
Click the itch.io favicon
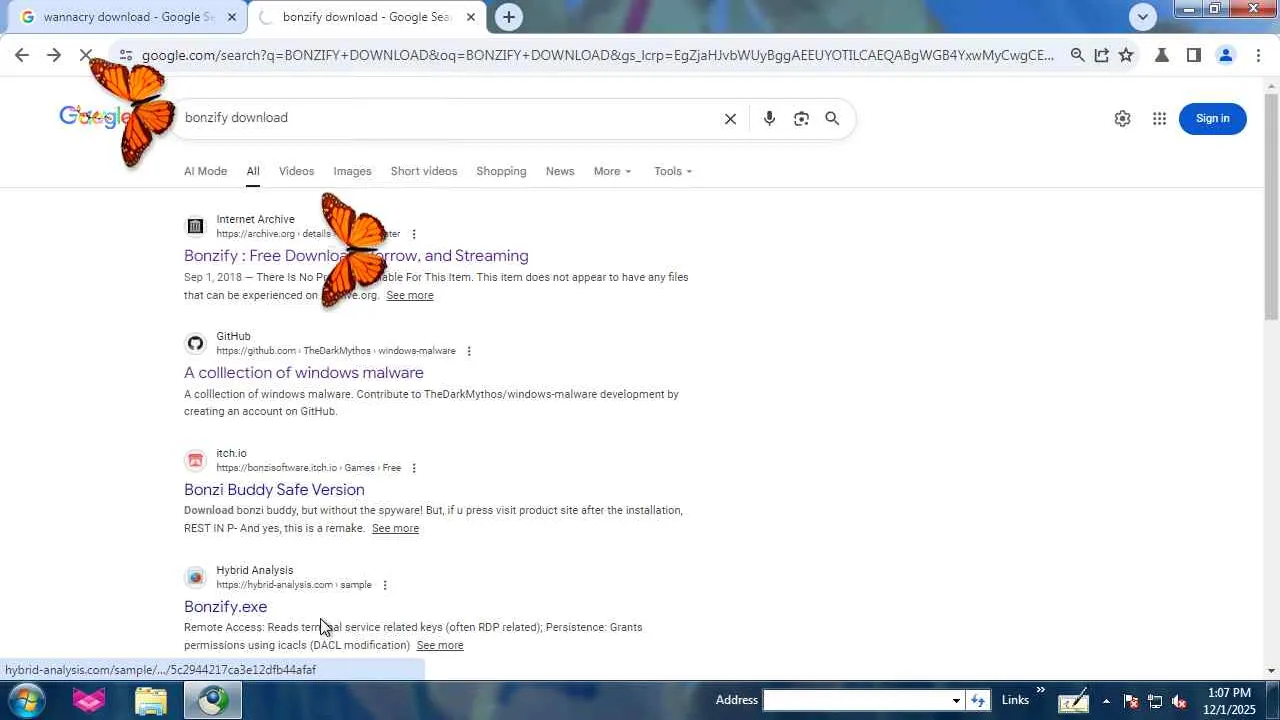click(196, 460)
